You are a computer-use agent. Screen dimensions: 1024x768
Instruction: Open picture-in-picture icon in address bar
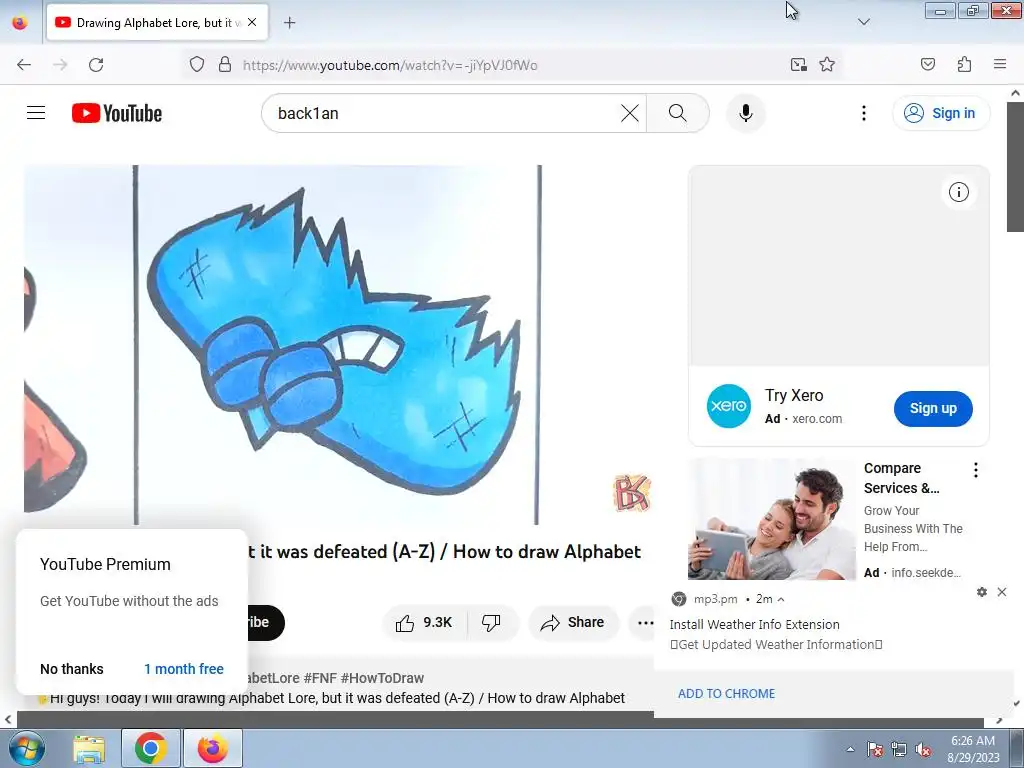coord(798,65)
